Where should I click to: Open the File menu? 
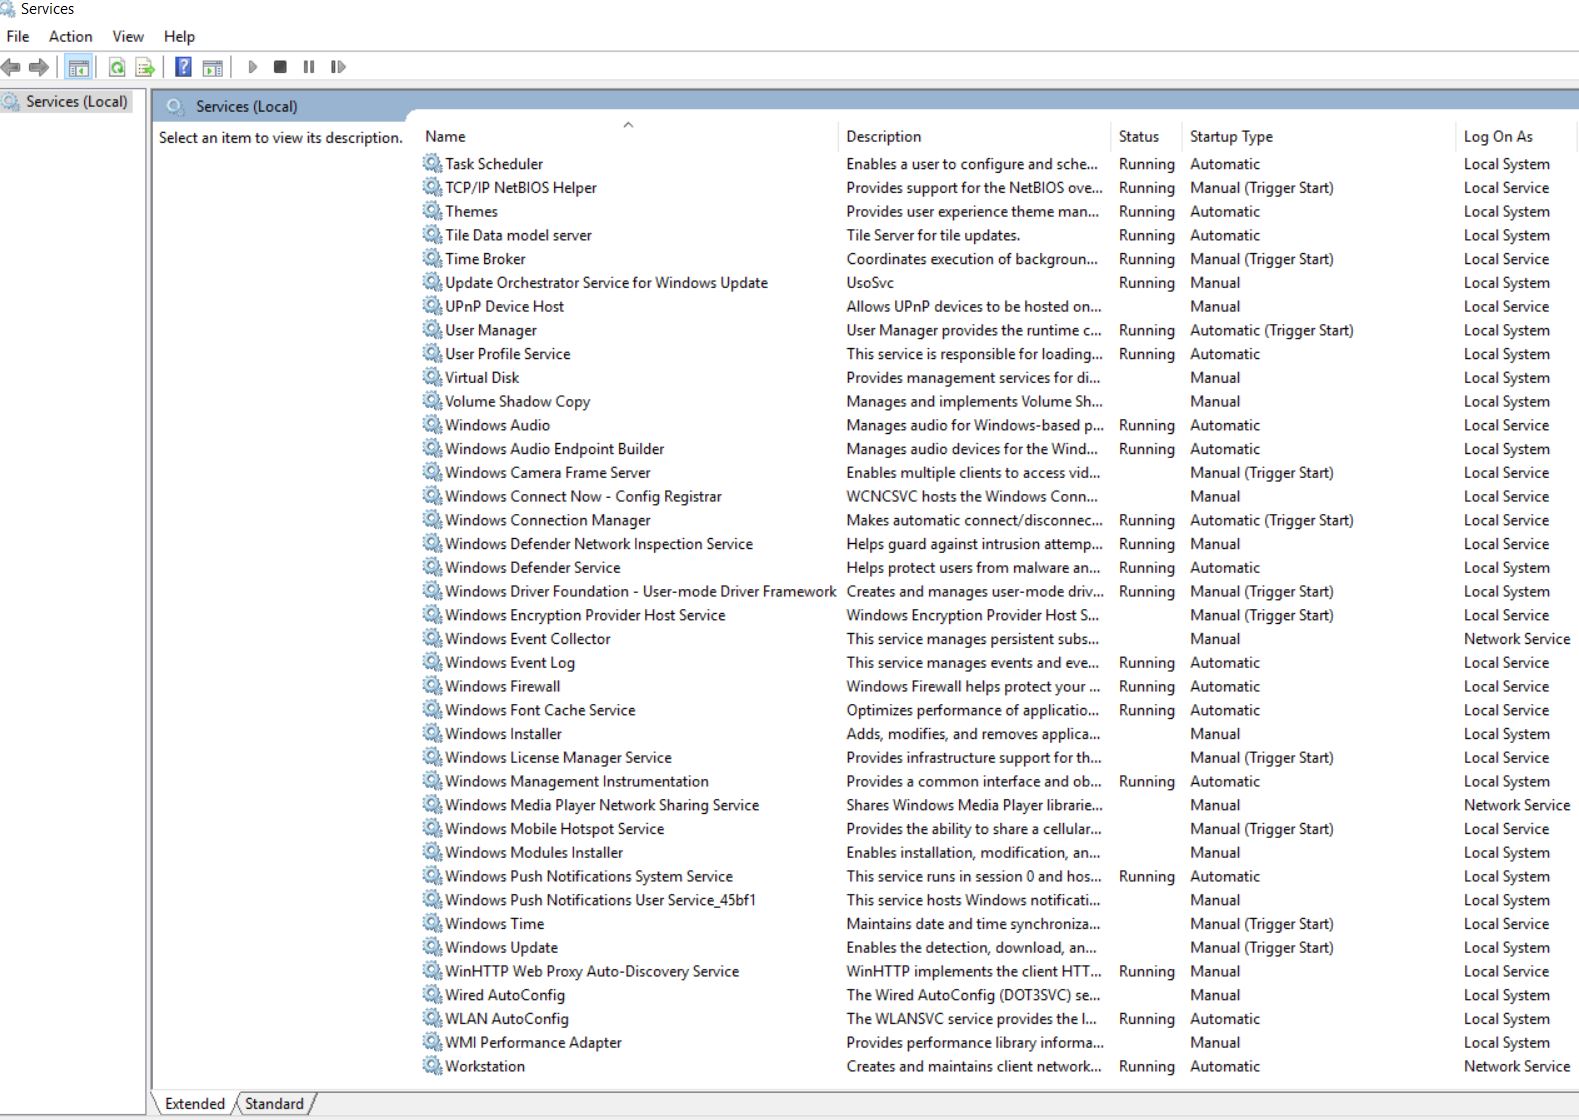coord(18,36)
